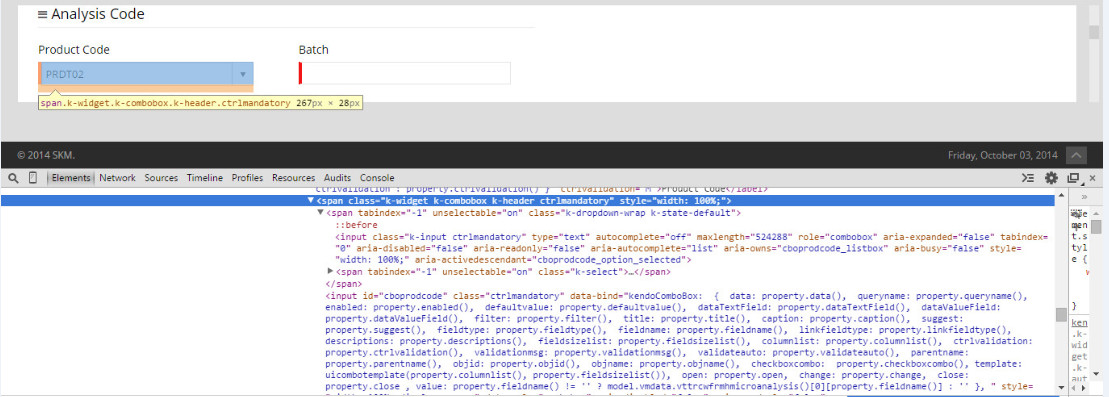Open the Timeline tab
The image size is (1109, 397).
(x=204, y=178)
